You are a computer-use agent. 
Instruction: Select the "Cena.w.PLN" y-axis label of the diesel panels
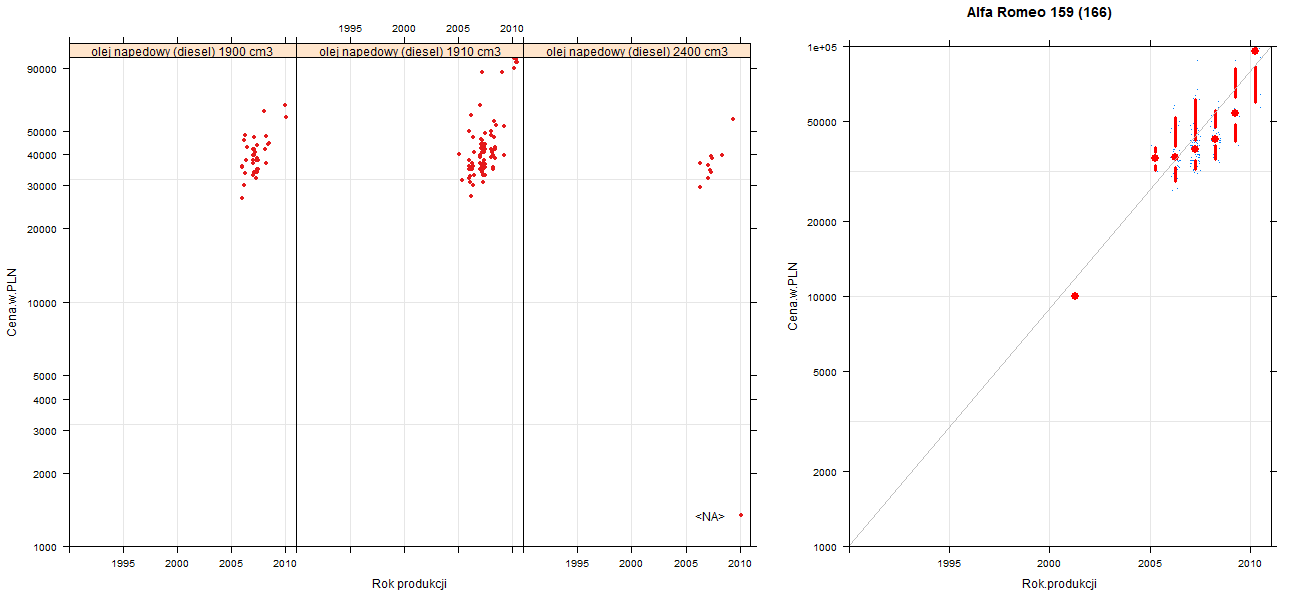pyautogui.click(x=13, y=302)
